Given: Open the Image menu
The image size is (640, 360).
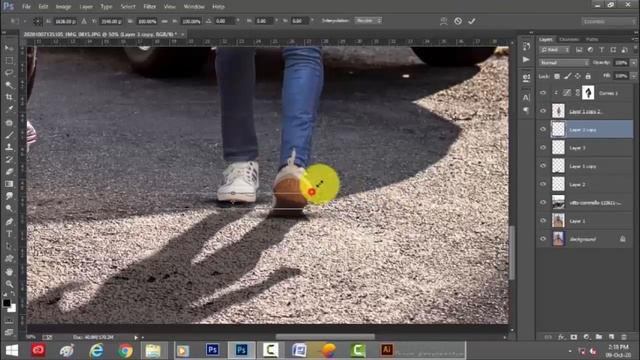Looking at the screenshot, I should [63, 7].
